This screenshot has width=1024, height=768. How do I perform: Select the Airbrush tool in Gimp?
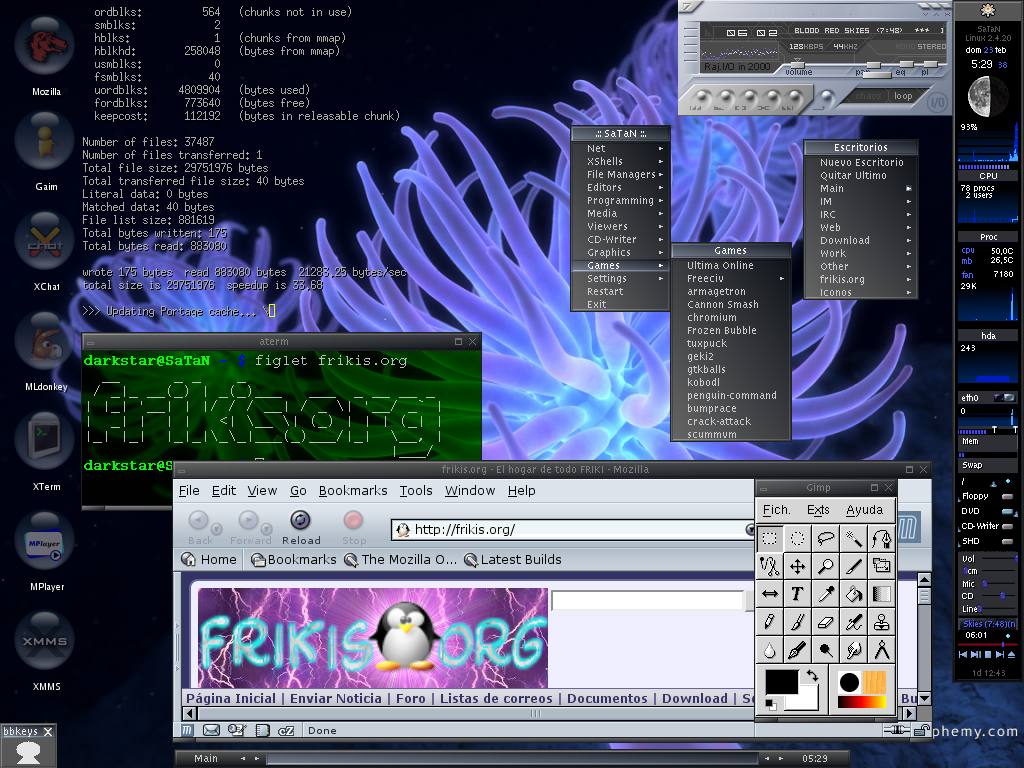coord(854,622)
